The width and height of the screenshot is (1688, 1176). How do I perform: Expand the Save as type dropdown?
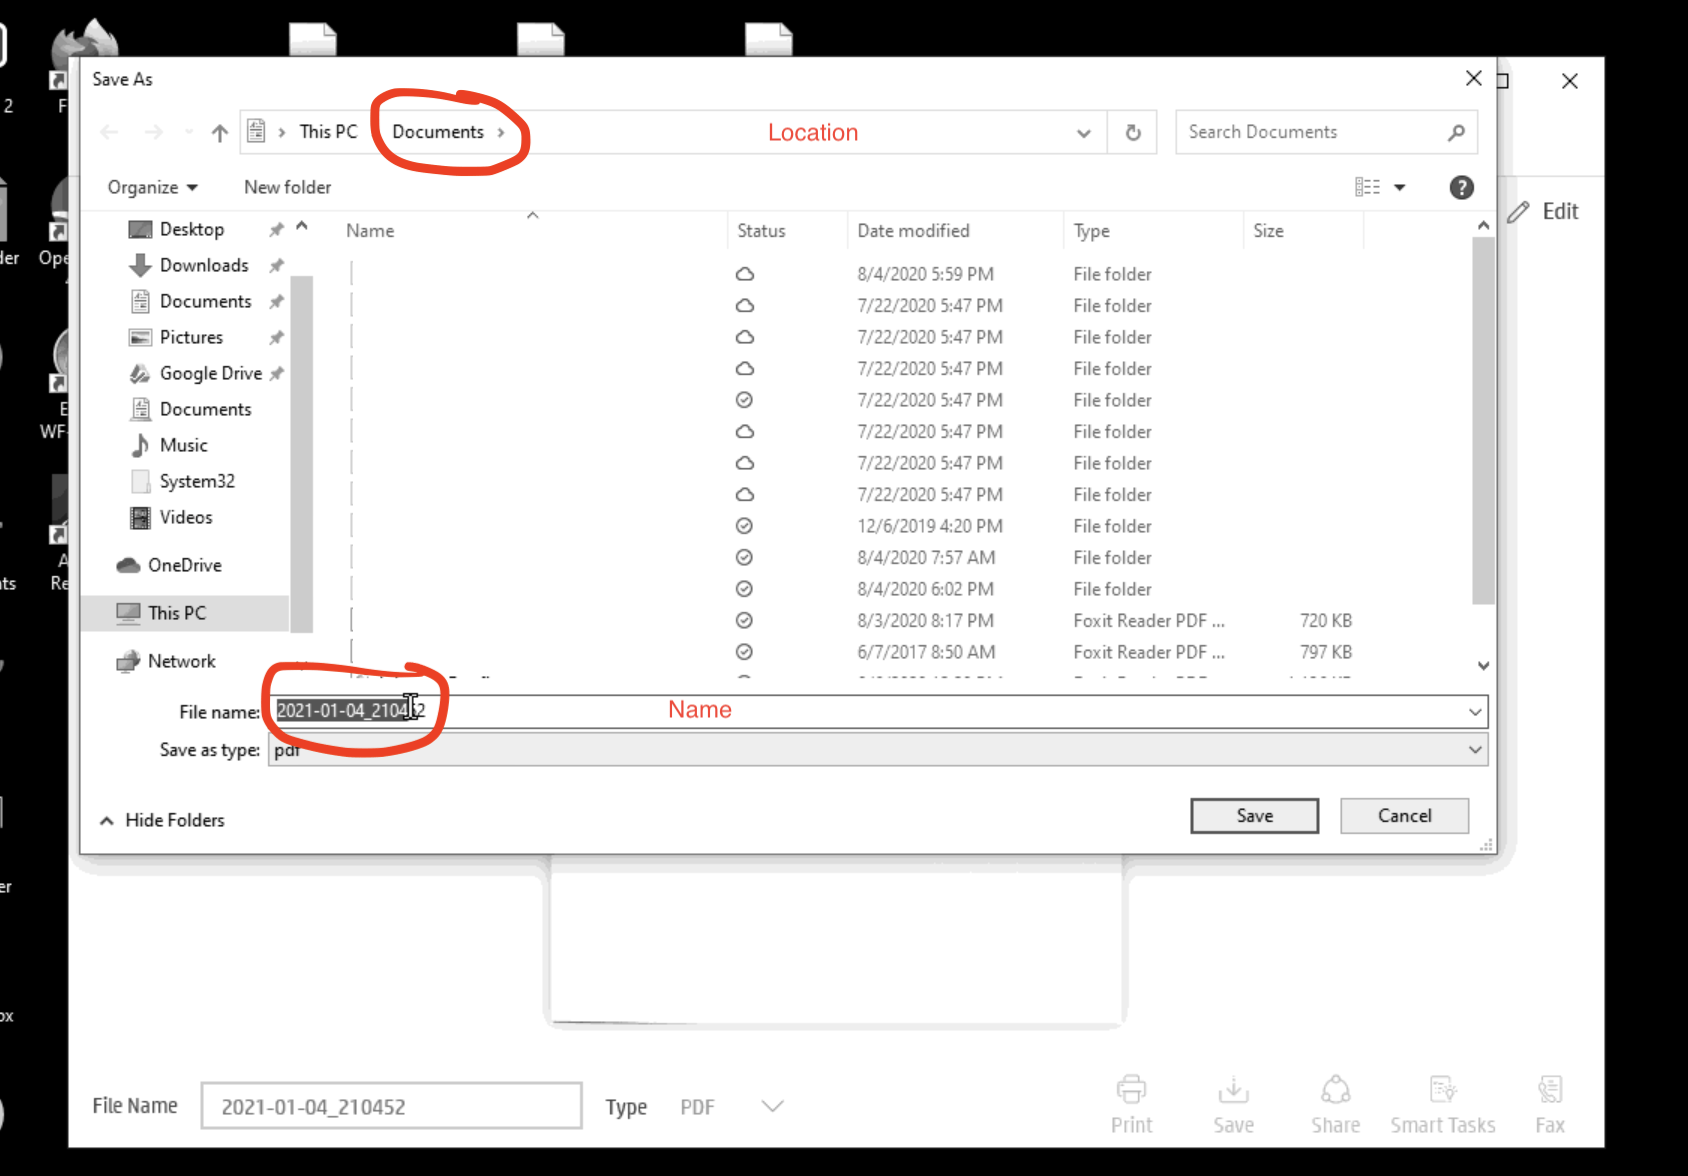tap(1475, 750)
